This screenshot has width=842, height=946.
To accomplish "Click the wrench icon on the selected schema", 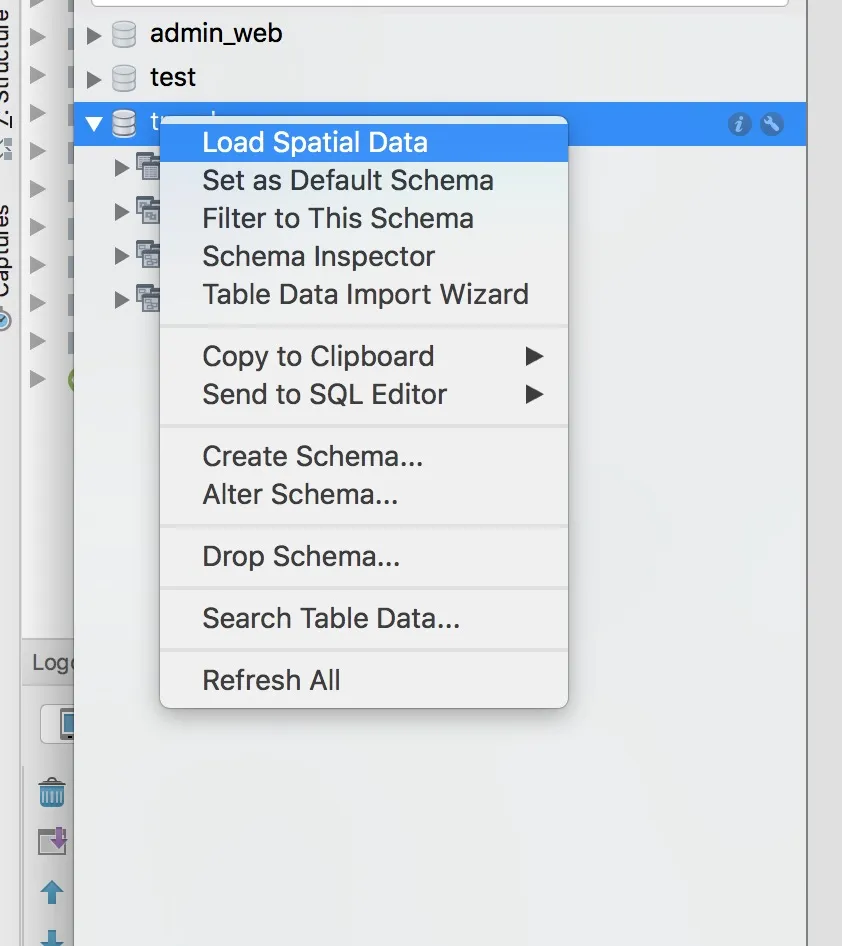I will pos(771,124).
